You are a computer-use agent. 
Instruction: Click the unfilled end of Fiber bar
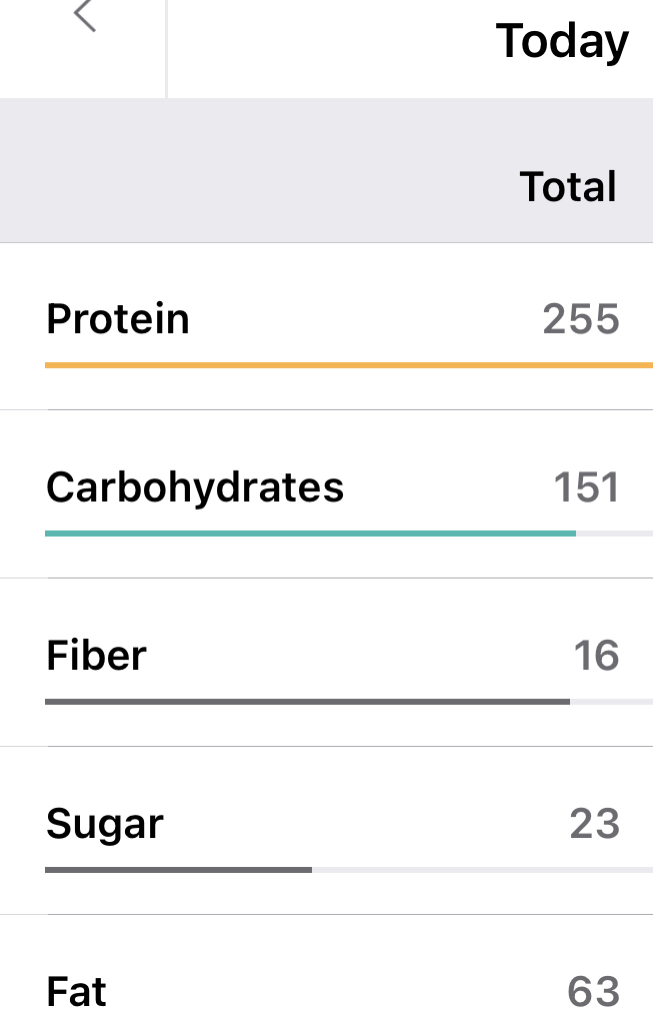click(610, 701)
